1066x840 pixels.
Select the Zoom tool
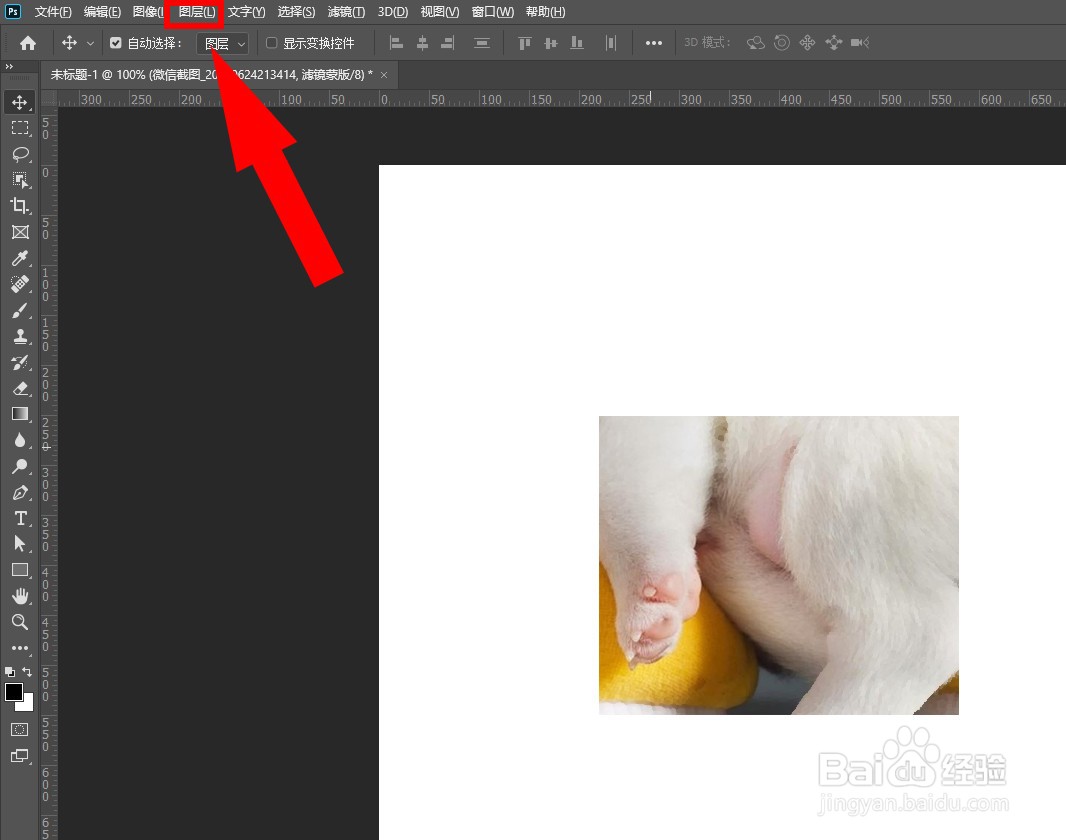pyautogui.click(x=20, y=622)
